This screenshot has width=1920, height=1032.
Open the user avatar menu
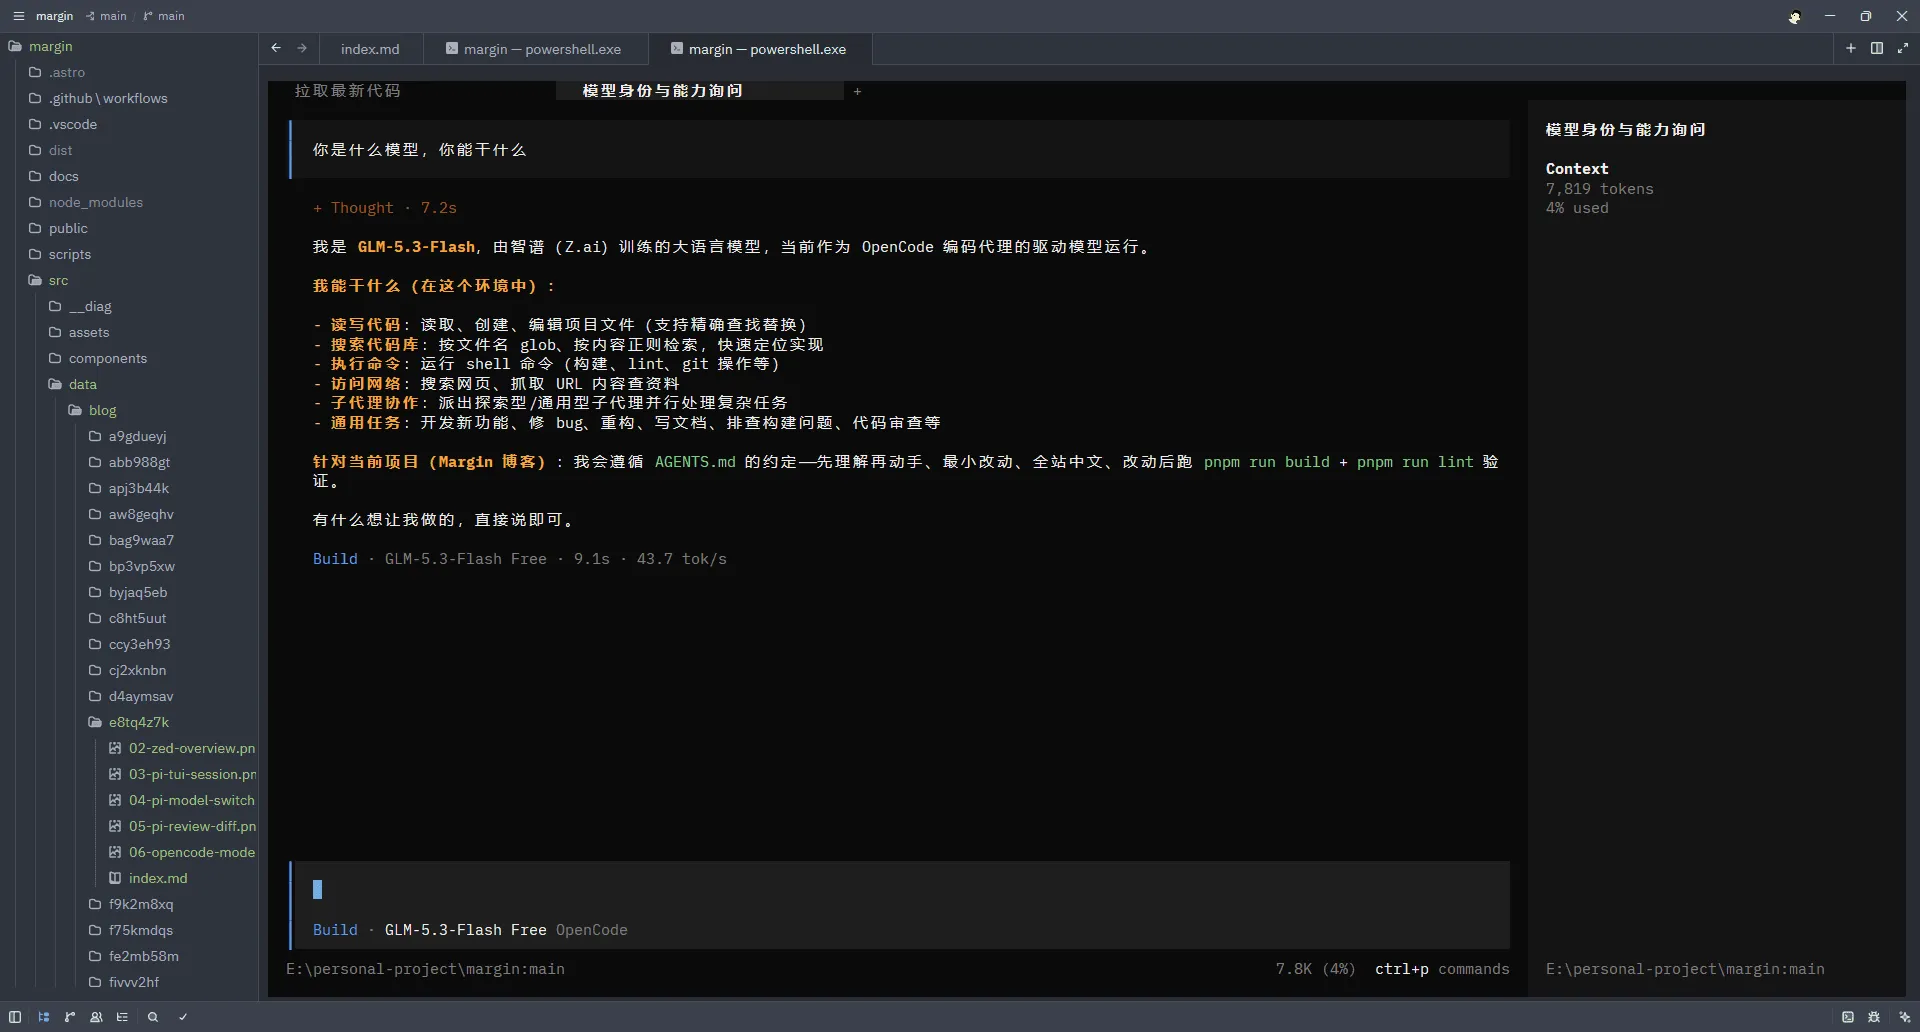pos(1795,17)
